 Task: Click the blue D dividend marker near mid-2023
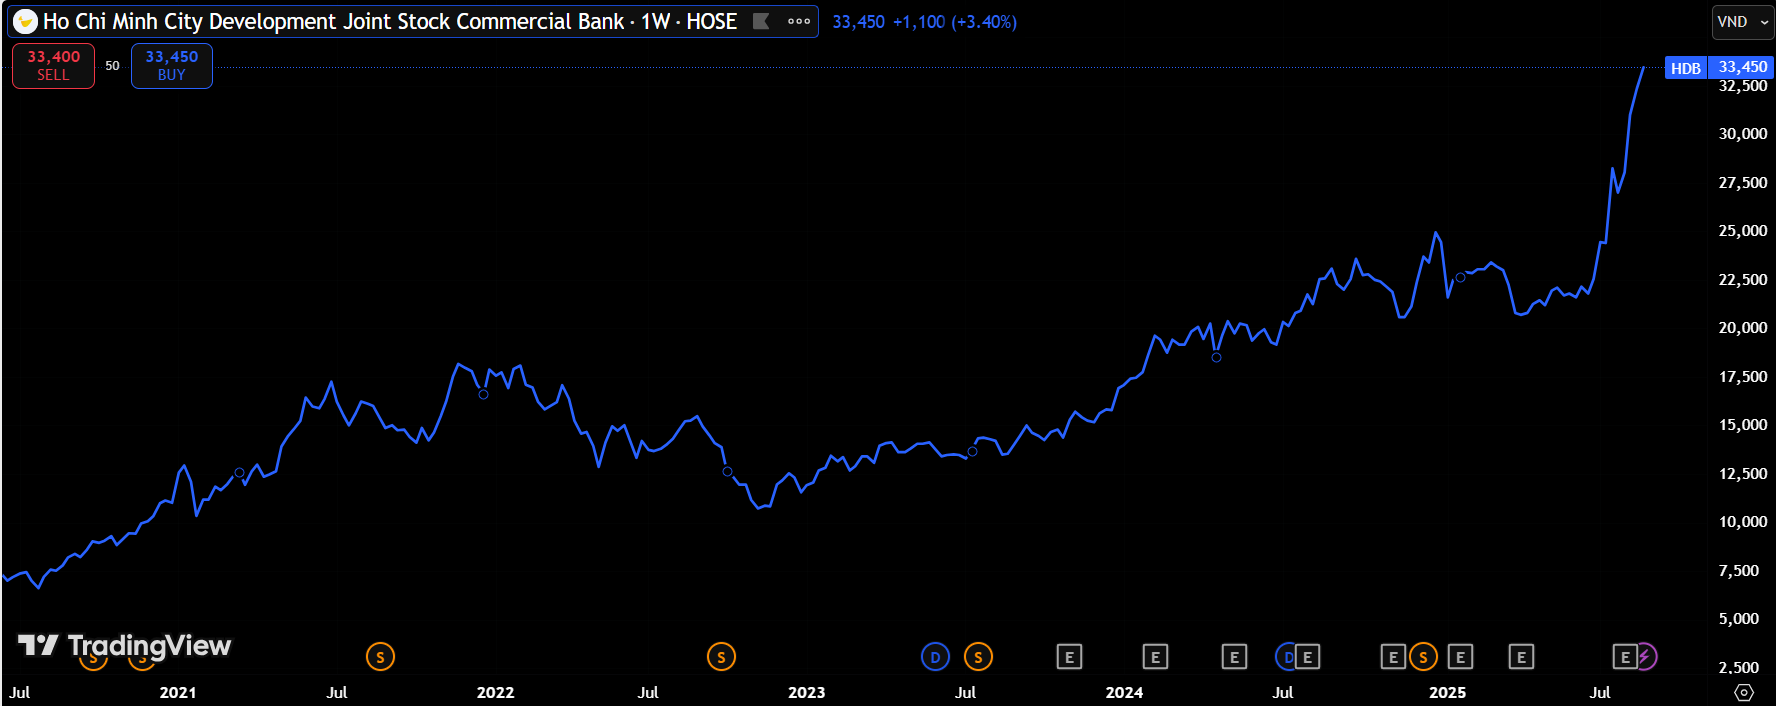coord(935,657)
